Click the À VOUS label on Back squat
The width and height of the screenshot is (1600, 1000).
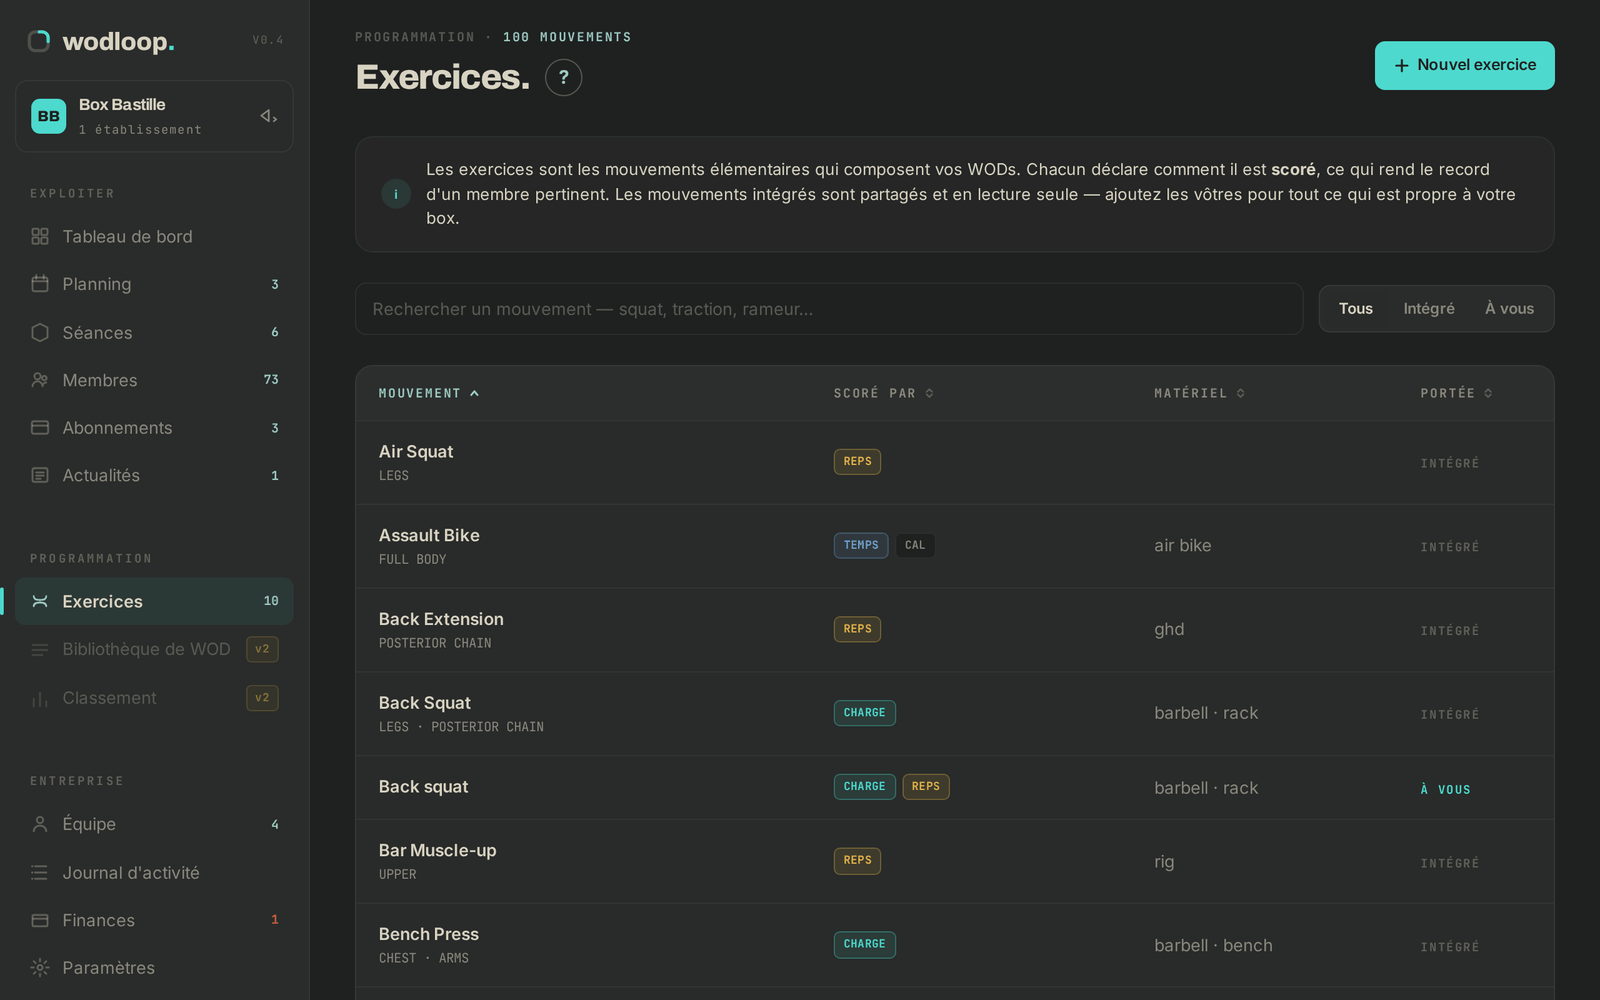coord(1445,789)
